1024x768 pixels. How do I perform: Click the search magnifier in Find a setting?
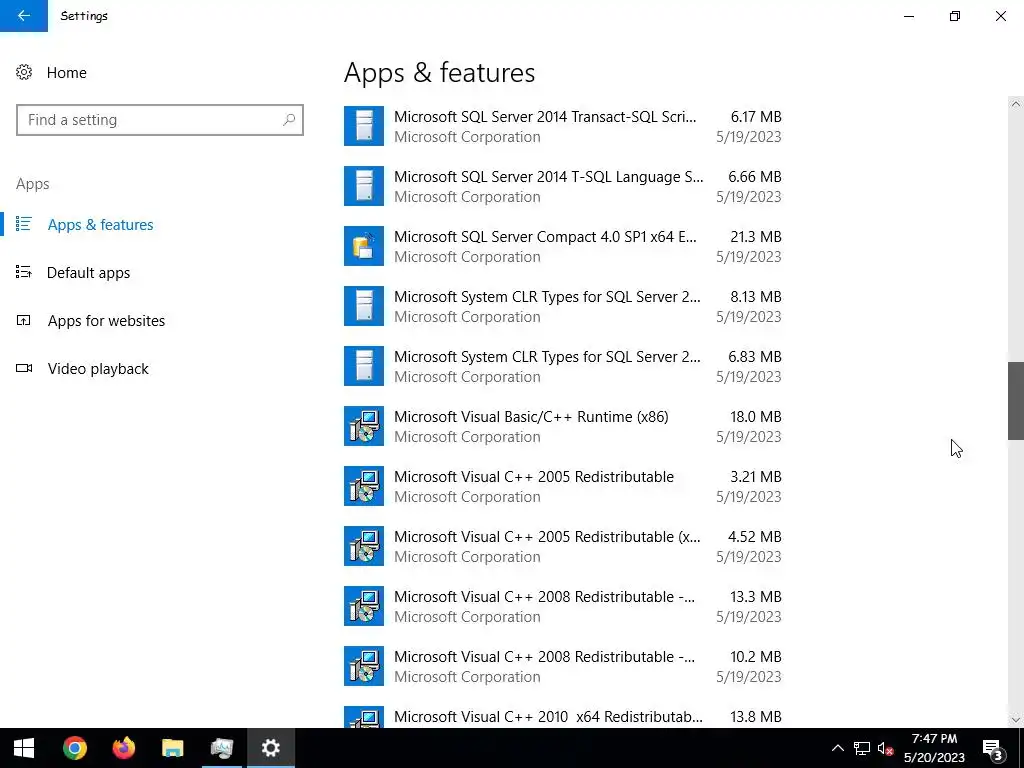[x=289, y=120]
